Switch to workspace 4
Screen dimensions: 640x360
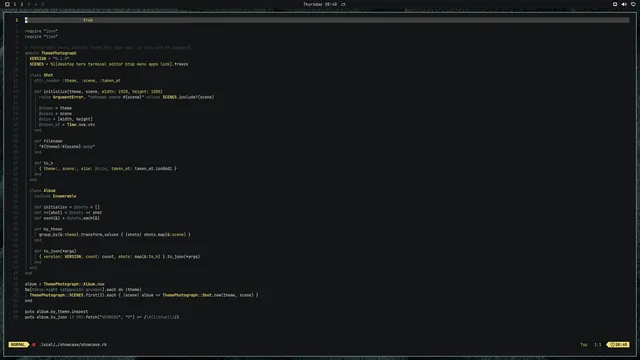pos(36,4)
